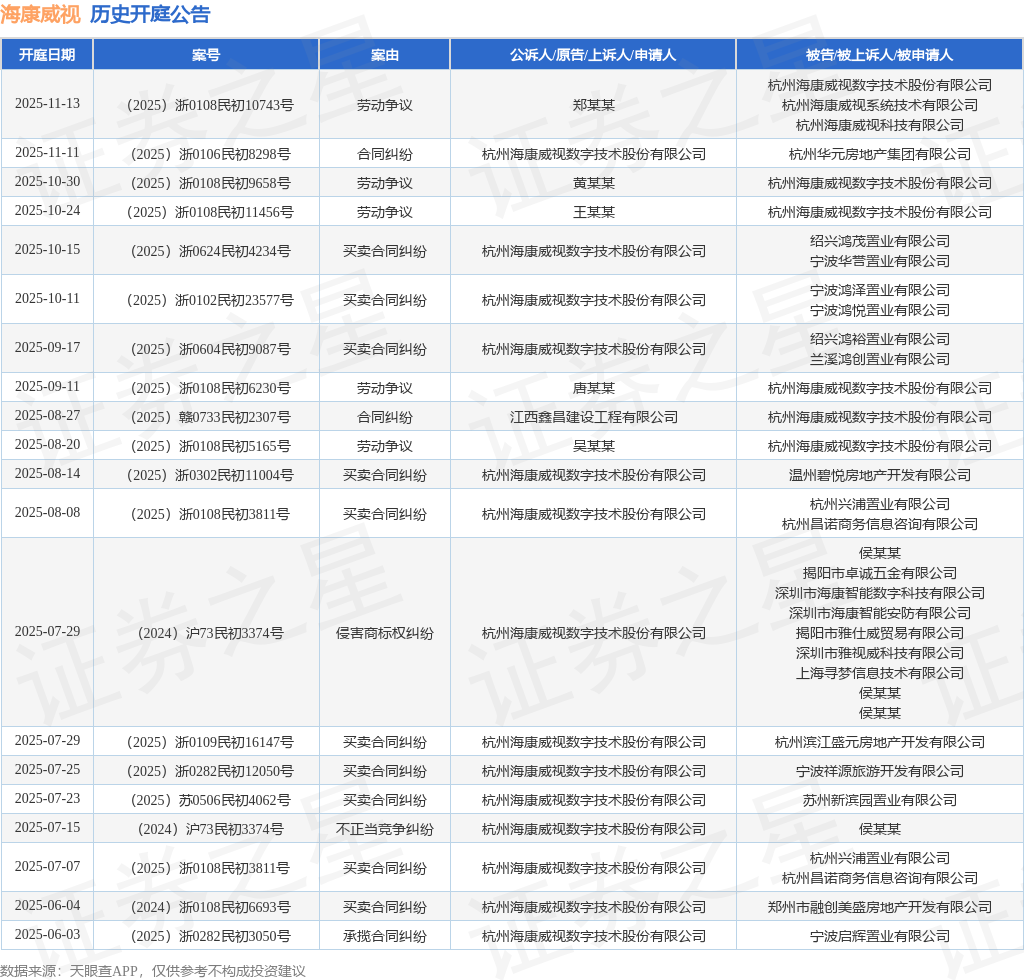
Task: Click the 承揽合同纠纷 case cause
Action: coord(385,936)
